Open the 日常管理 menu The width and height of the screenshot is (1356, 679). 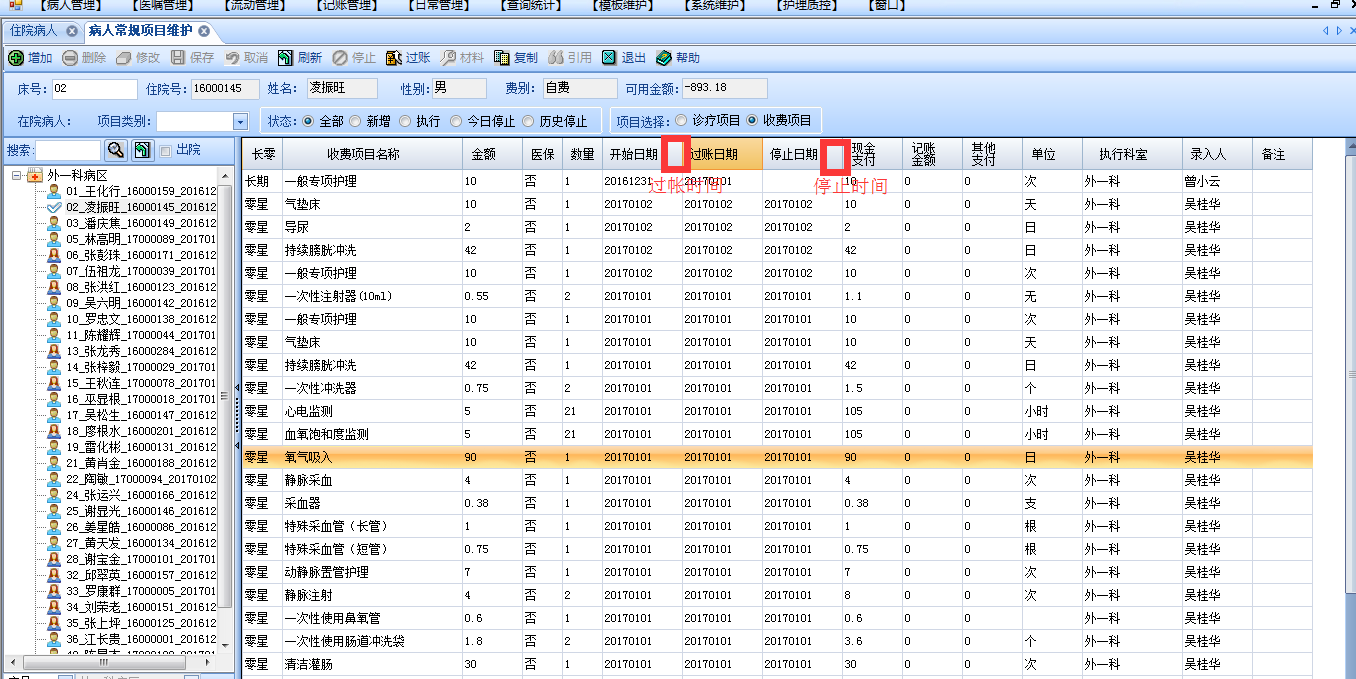[439, 5]
